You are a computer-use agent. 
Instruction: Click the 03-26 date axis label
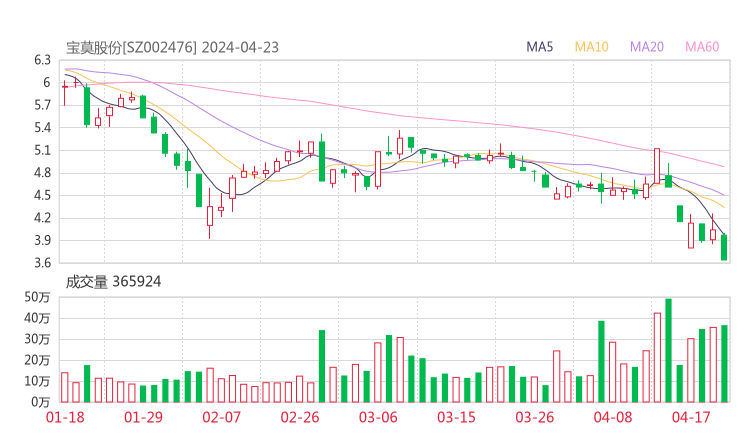point(535,417)
